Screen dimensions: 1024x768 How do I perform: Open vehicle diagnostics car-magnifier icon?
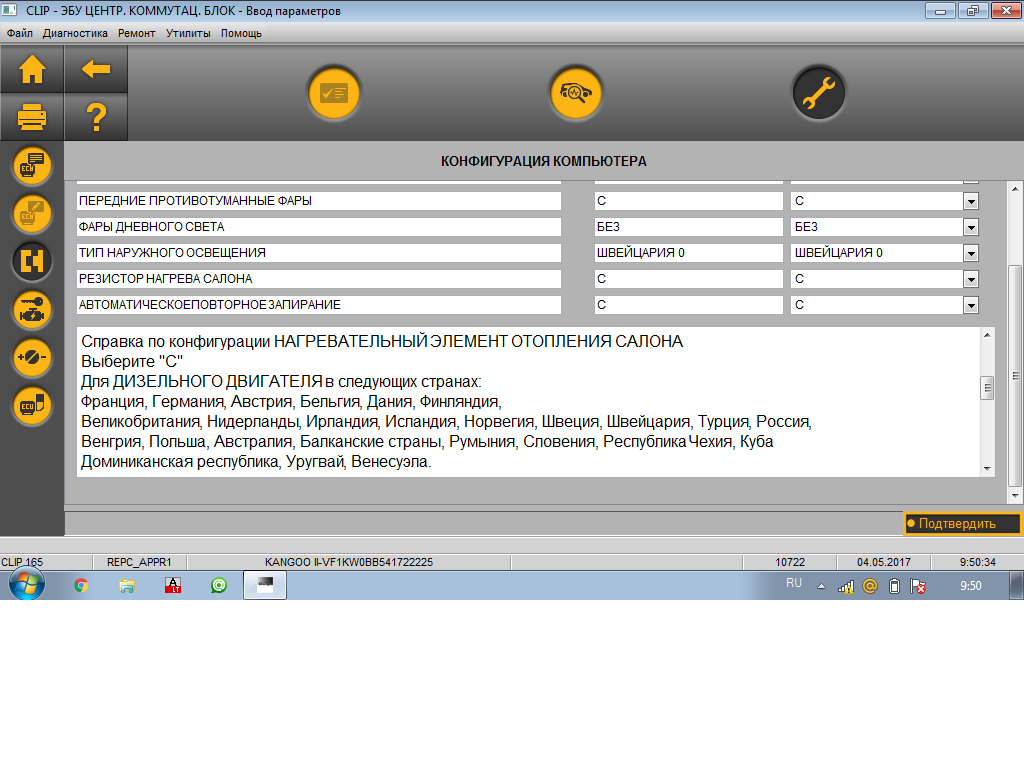[576, 93]
